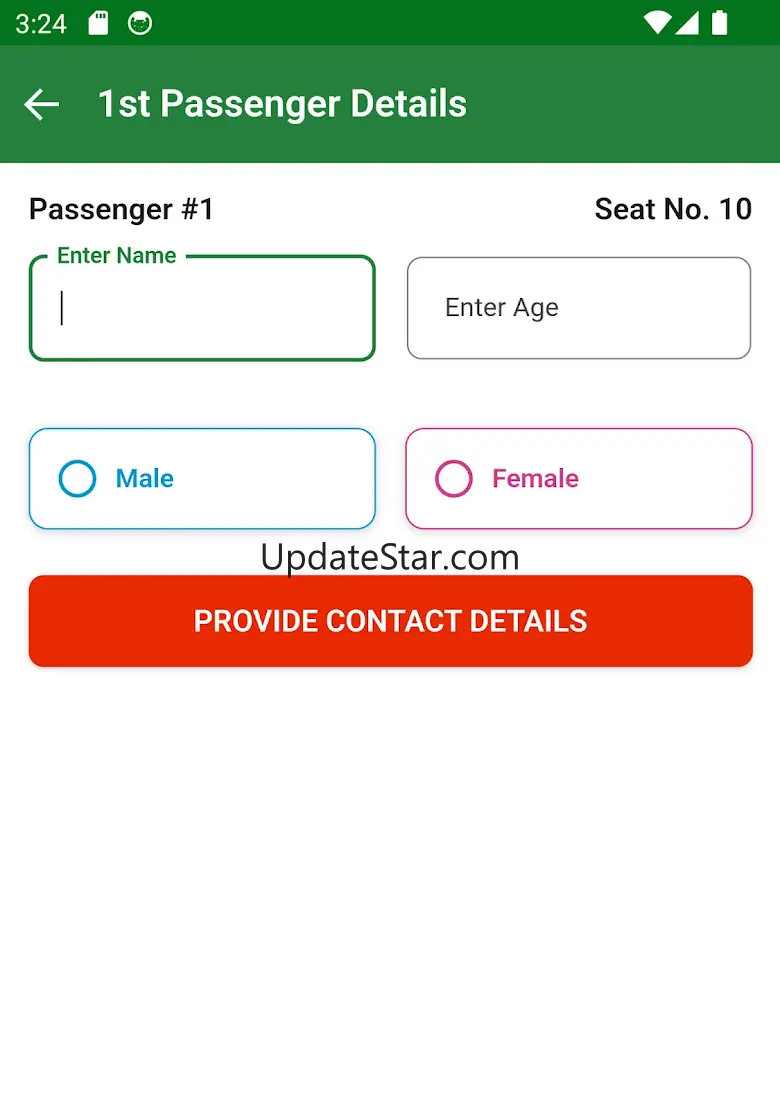Click the Enter Age input field

578,308
